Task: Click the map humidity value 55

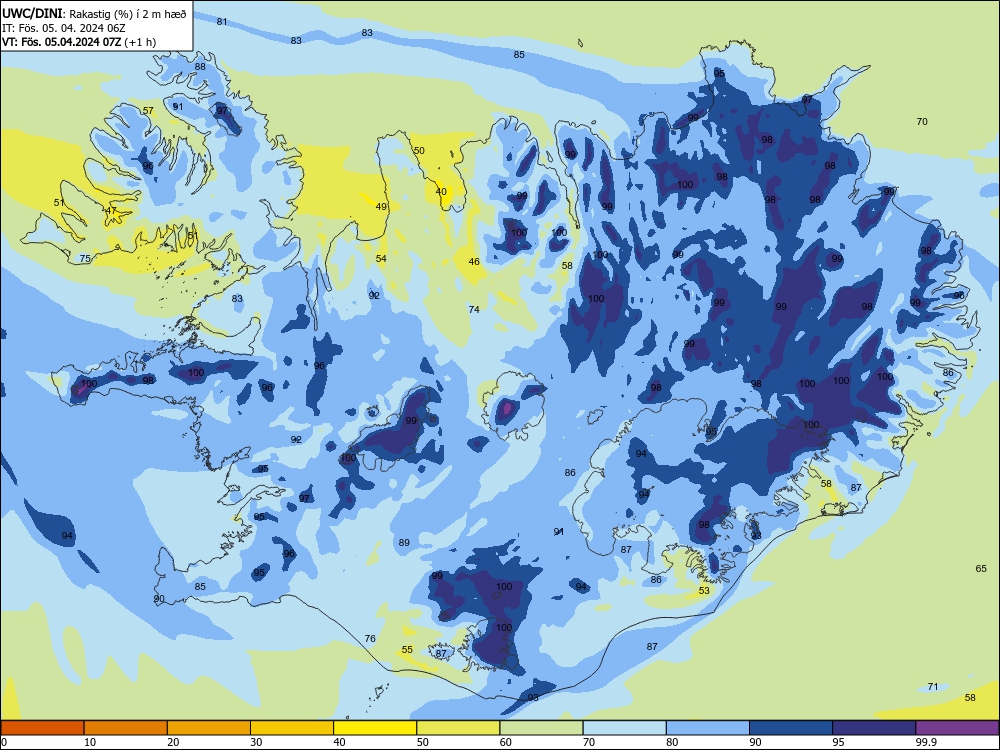Action: (x=407, y=650)
